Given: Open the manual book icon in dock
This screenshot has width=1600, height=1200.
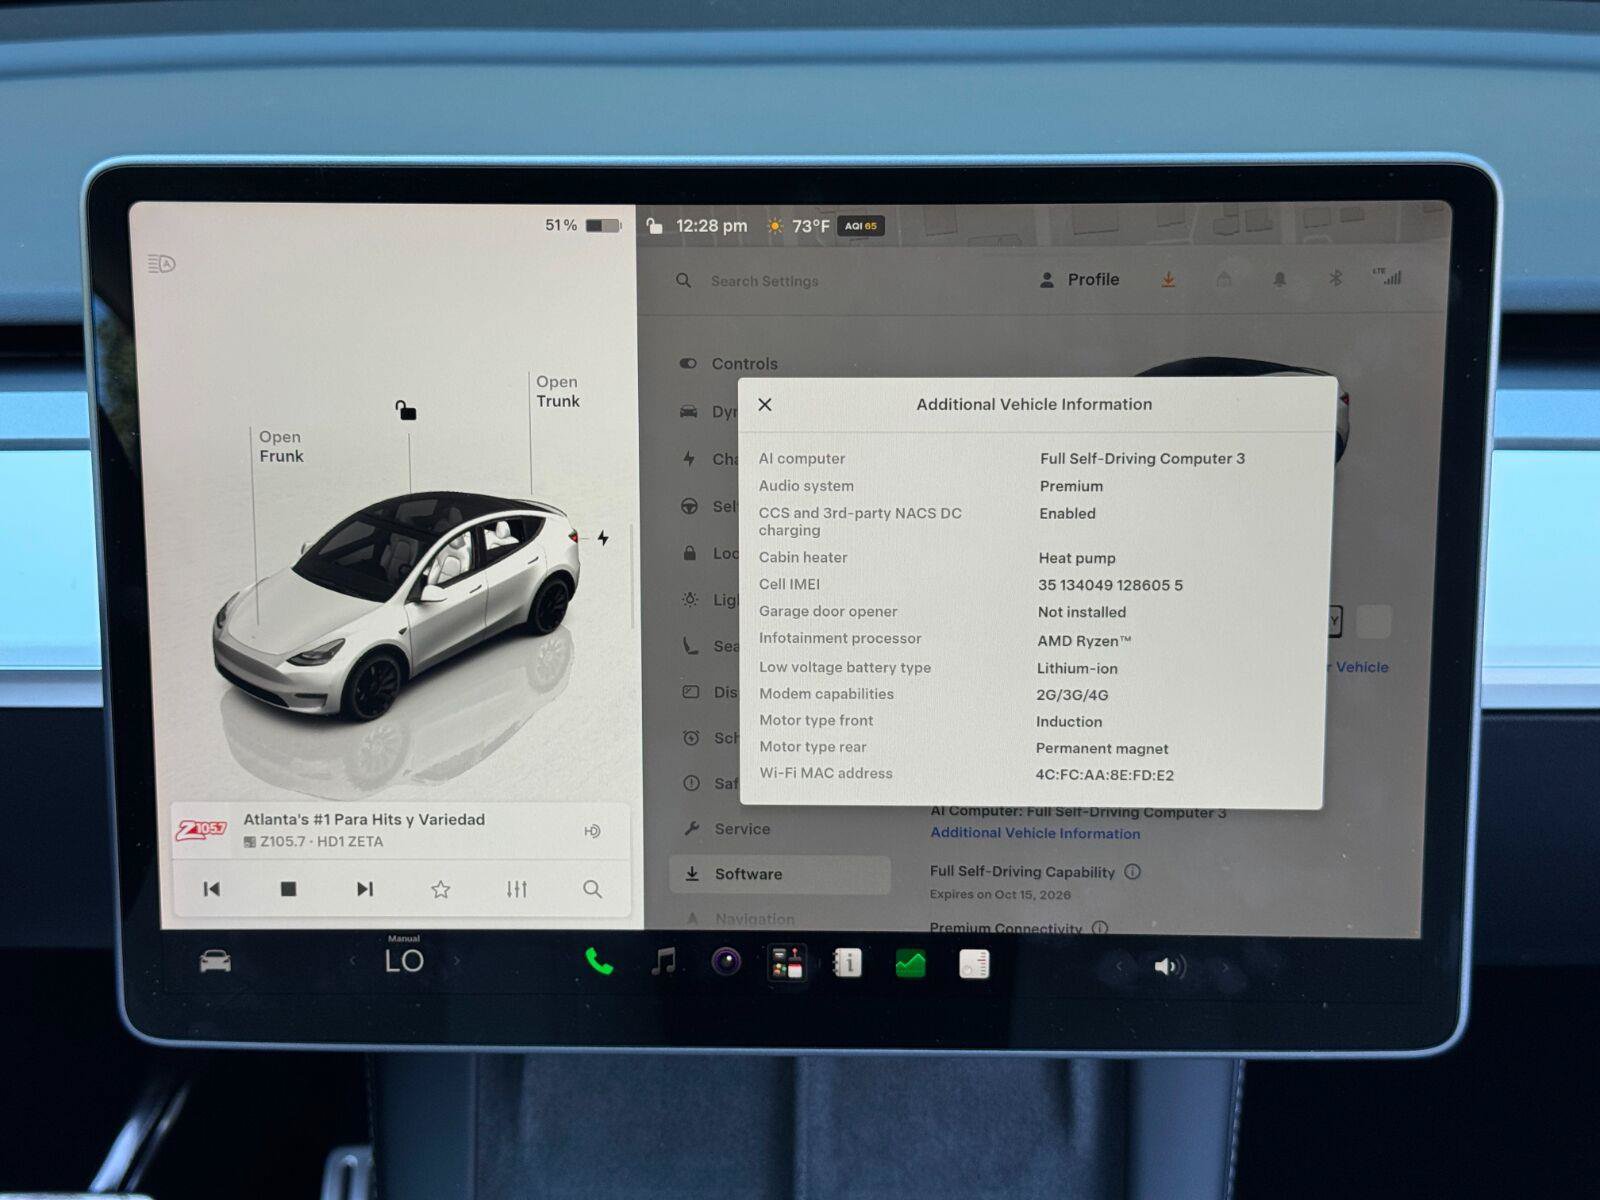Looking at the screenshot, I should point(848,963).
